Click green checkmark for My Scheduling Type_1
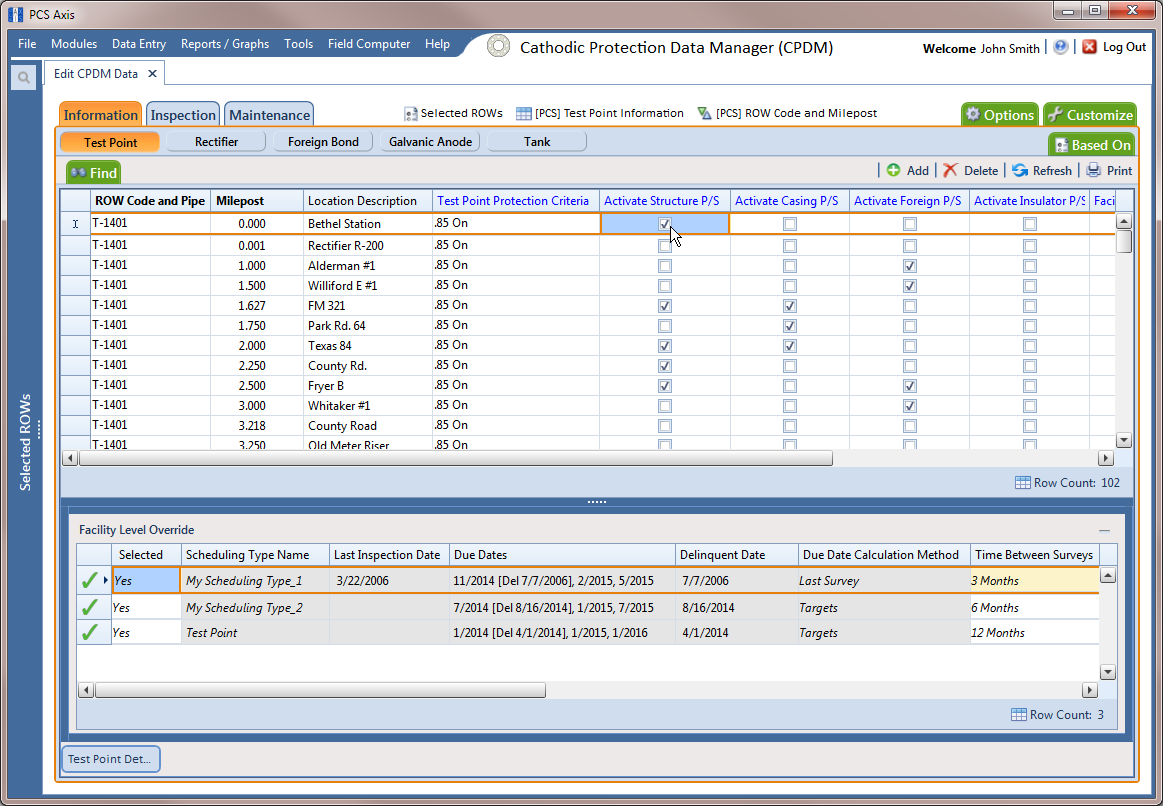1163x806 pixels. pos(90,581)
